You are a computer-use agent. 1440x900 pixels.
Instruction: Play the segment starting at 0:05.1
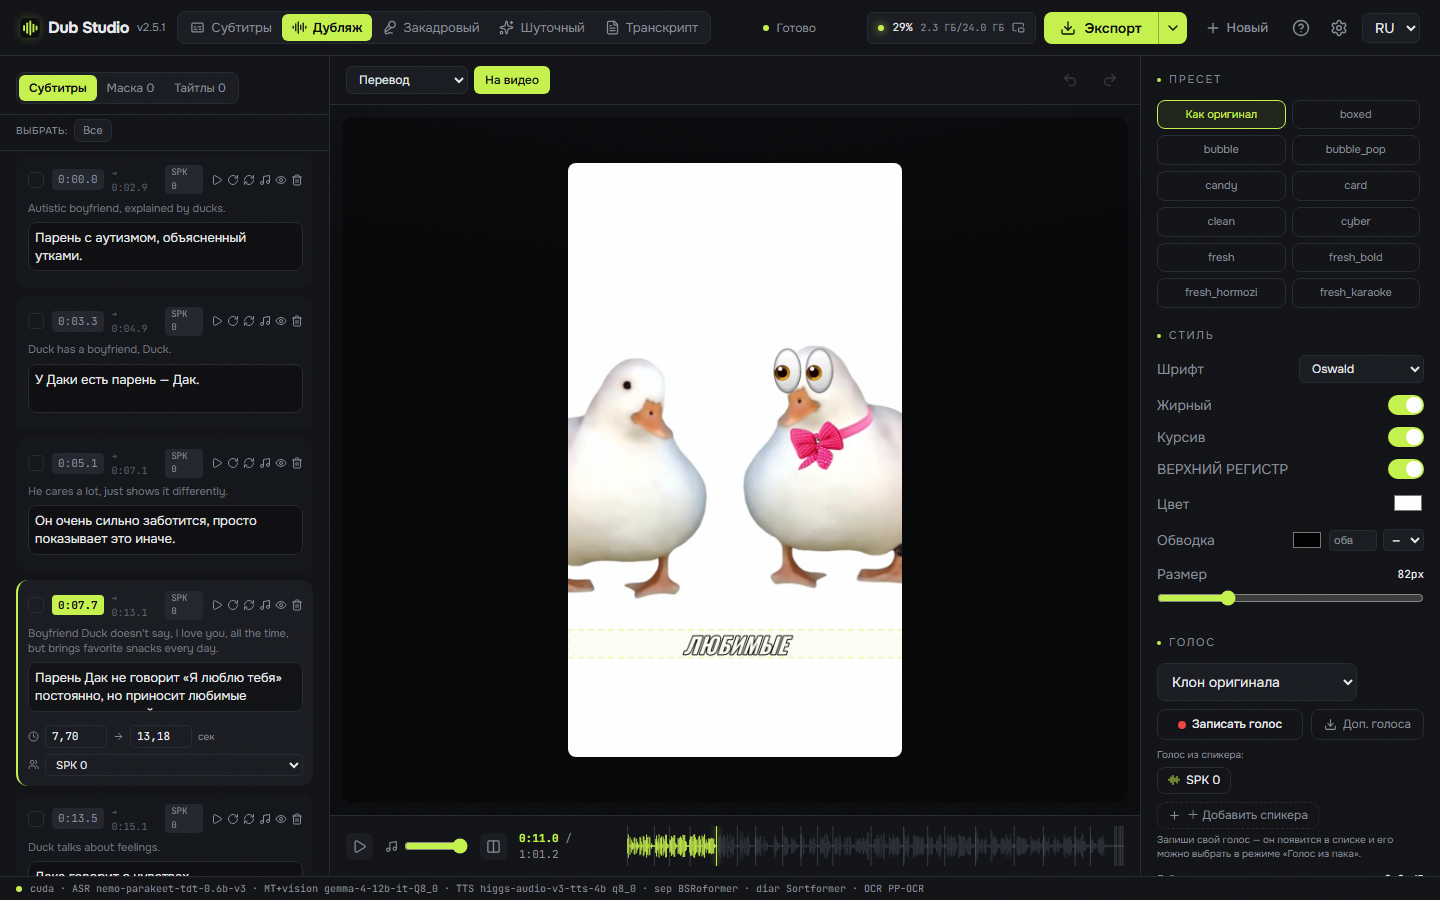[217, 463]
